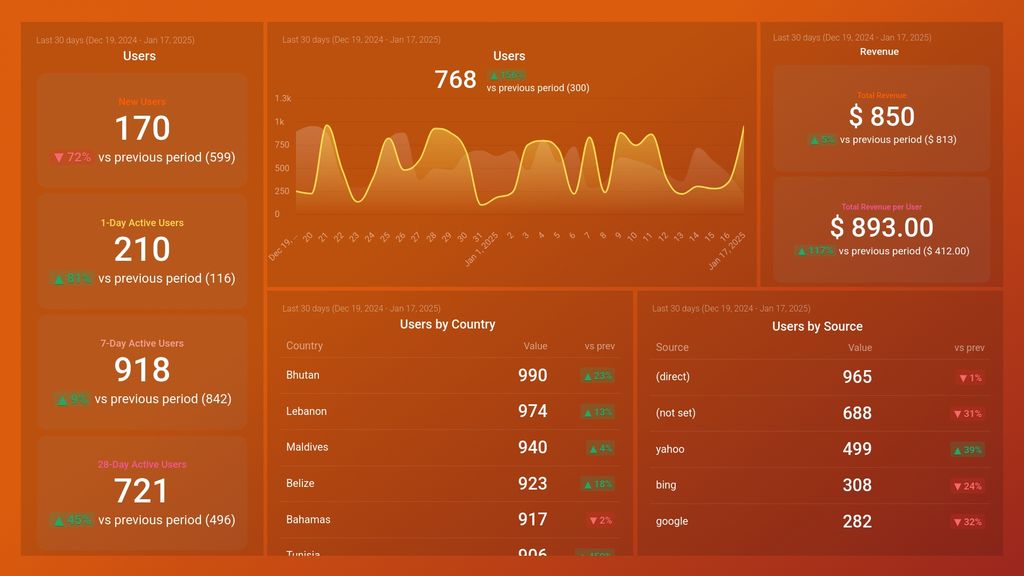Click google's value 282
The width and height of the screenshot is (1024, 576).
pyautogui.click(x=857, y=522)
